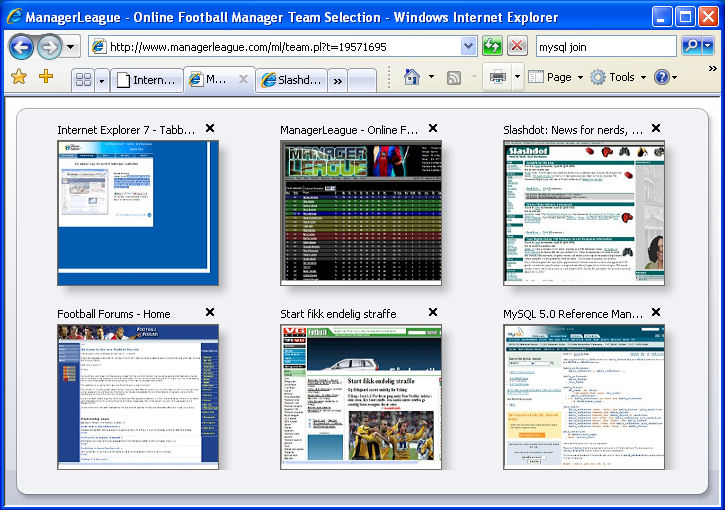The width and height of the screenshot is (725, 510).
Task: Open the tab list dropdown arrow
Action: pyautogui.click(x=102, y=80)
